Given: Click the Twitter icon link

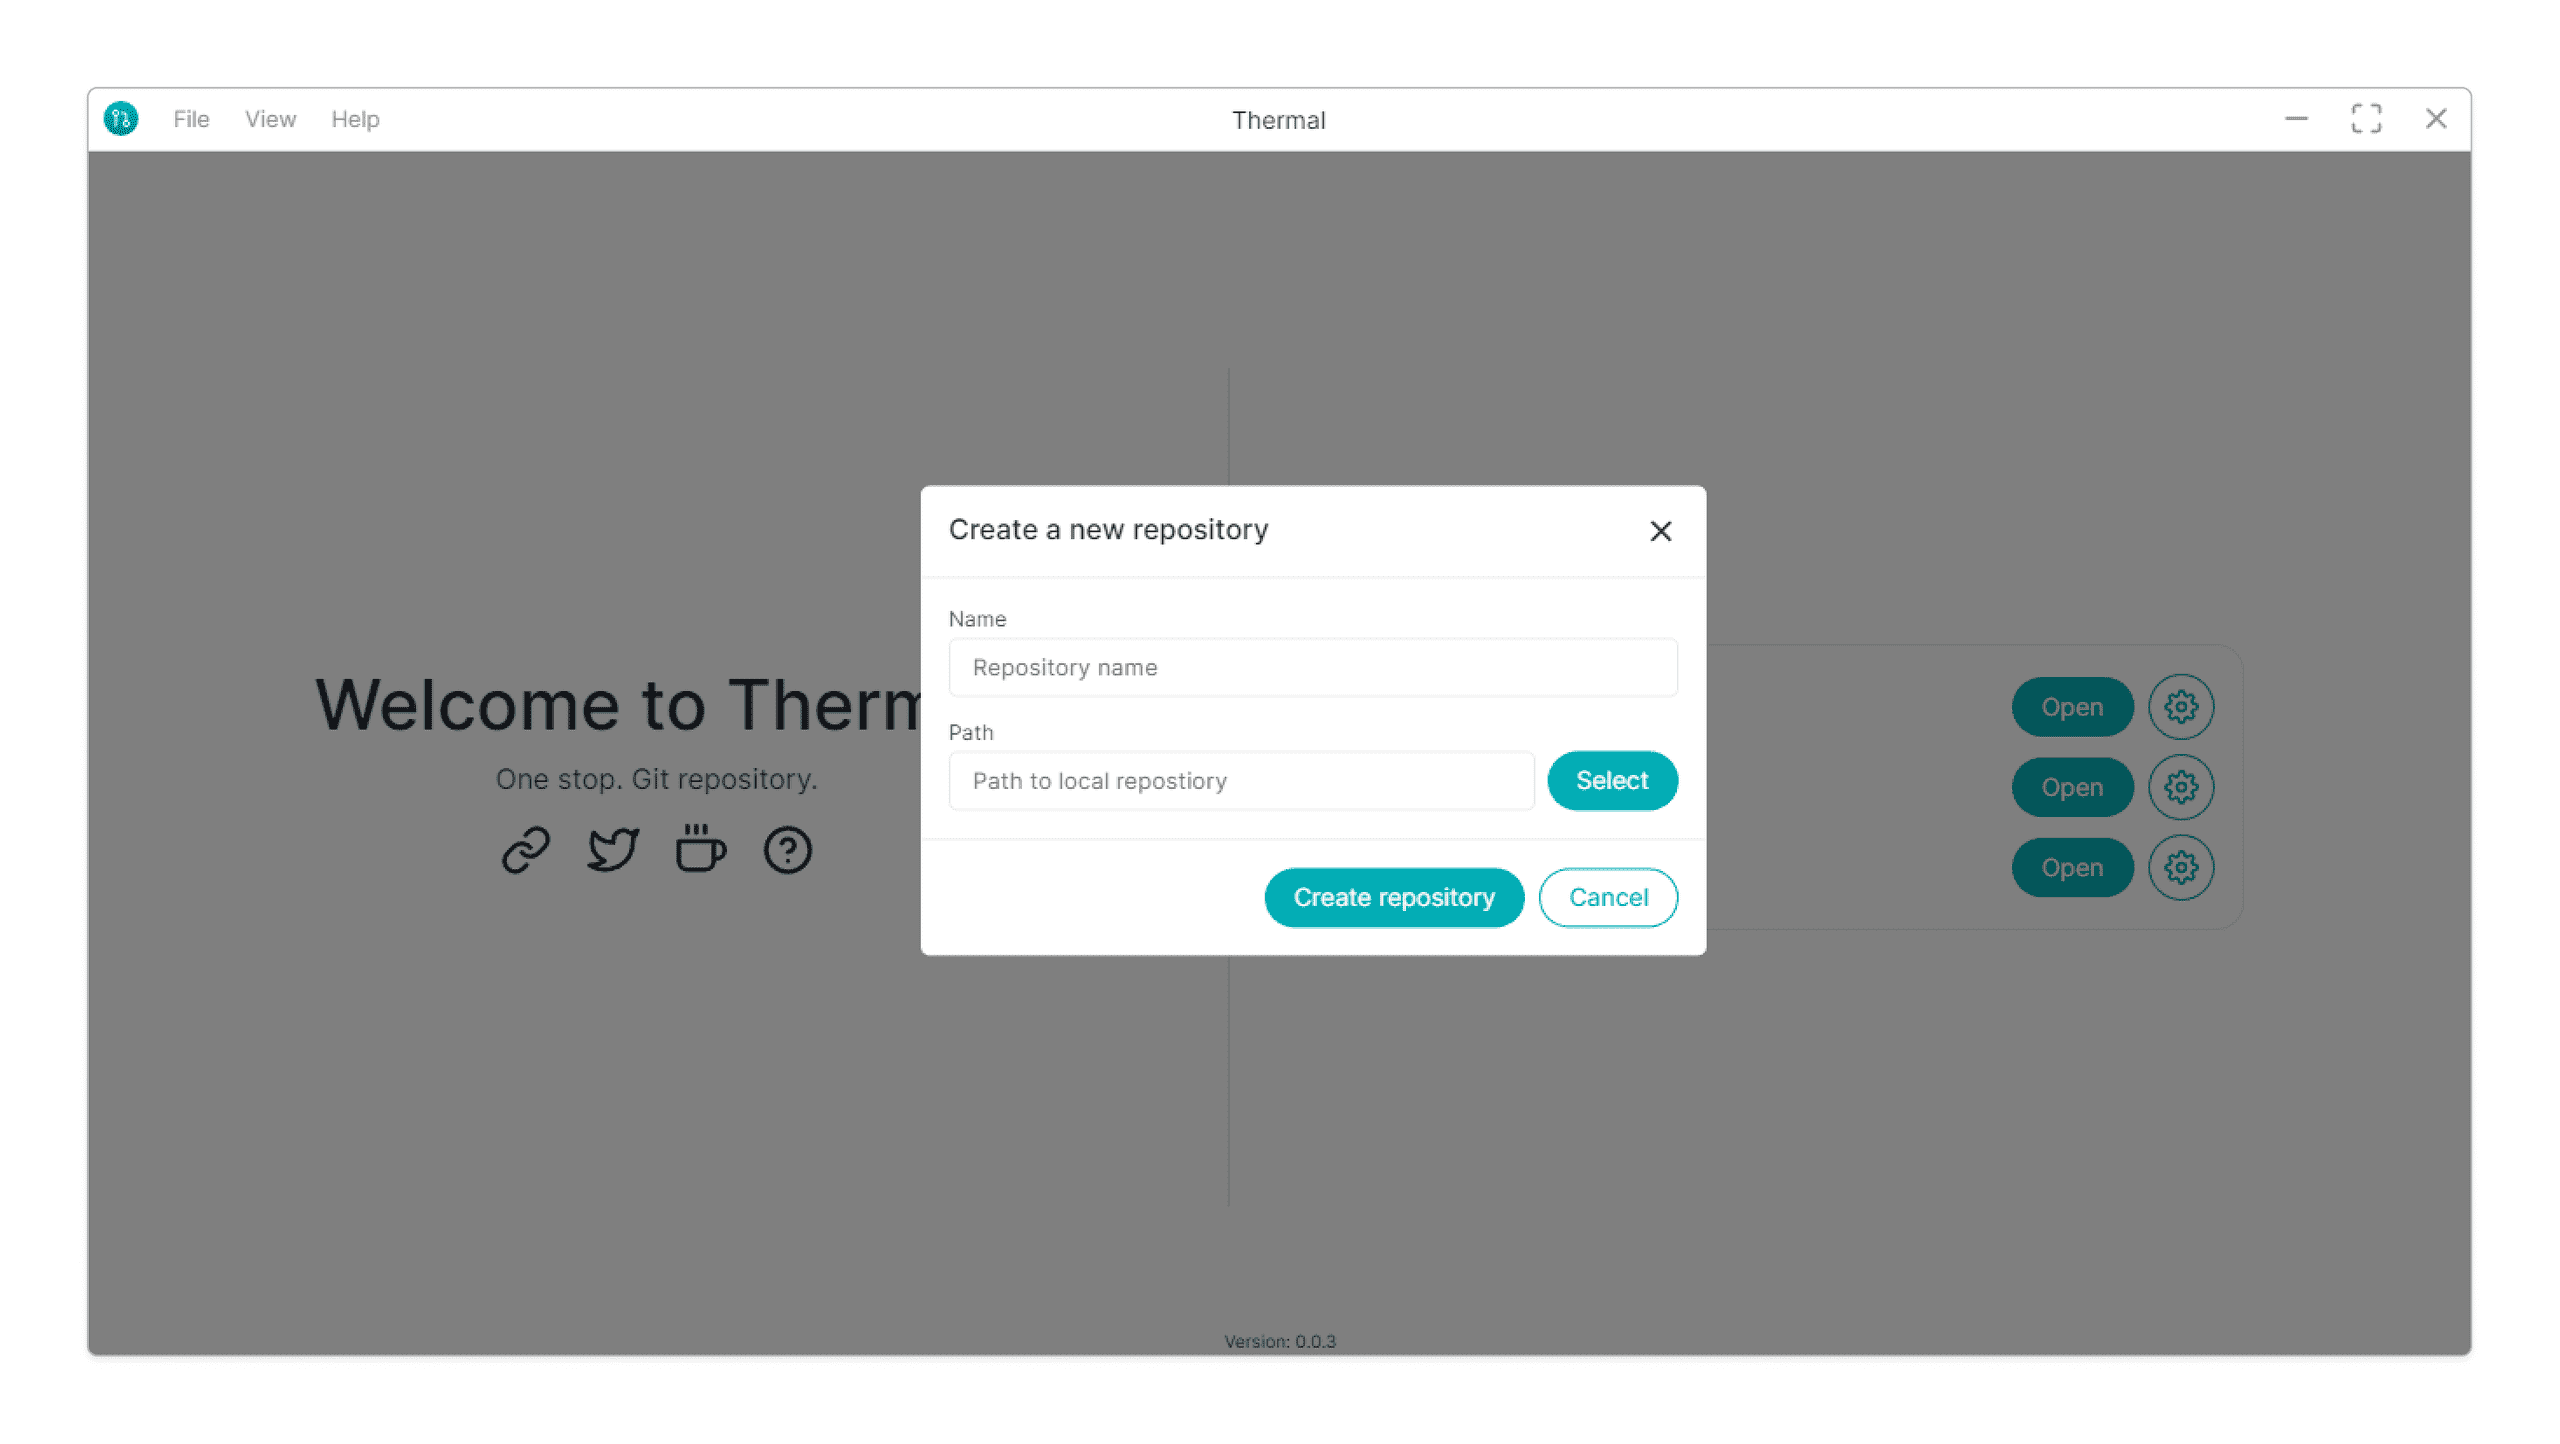Looking at the screenshot, I should 612,851.
